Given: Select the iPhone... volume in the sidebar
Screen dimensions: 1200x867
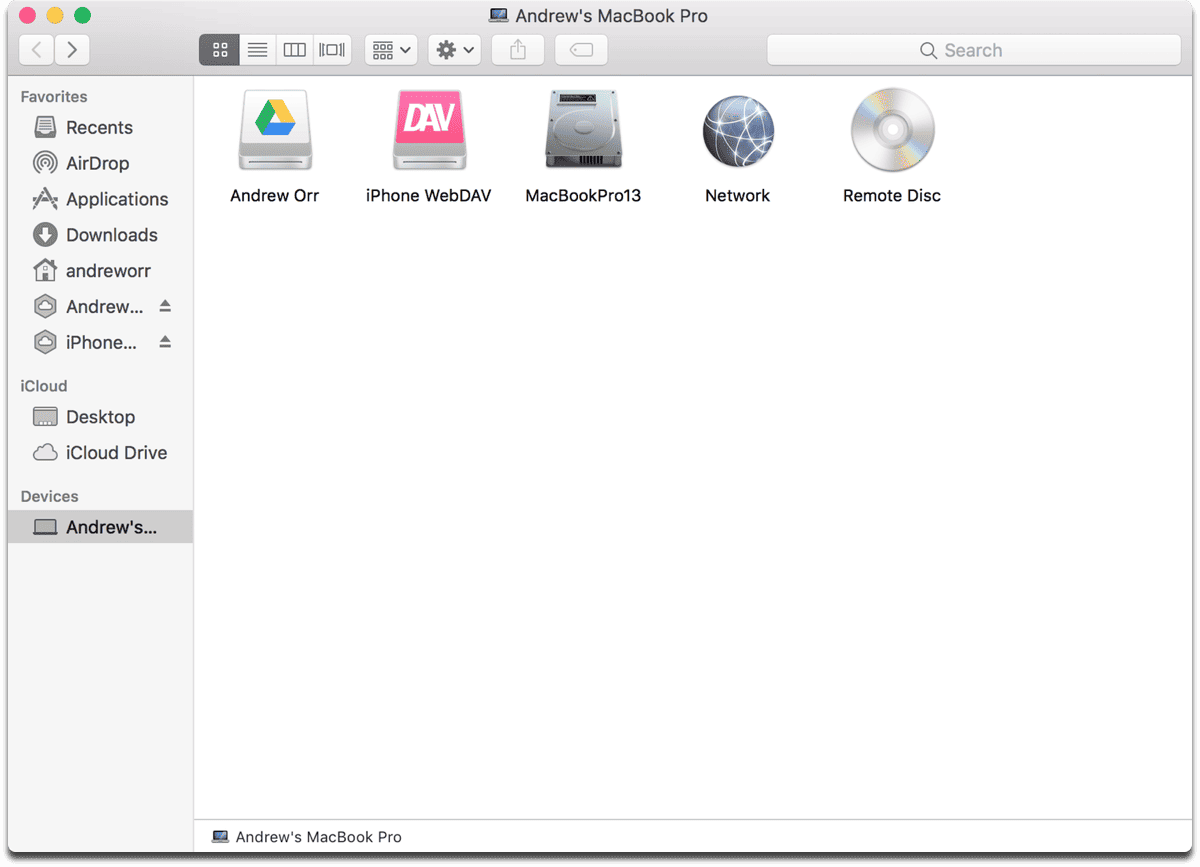Looking at the screenshot, I should (100, 343).
